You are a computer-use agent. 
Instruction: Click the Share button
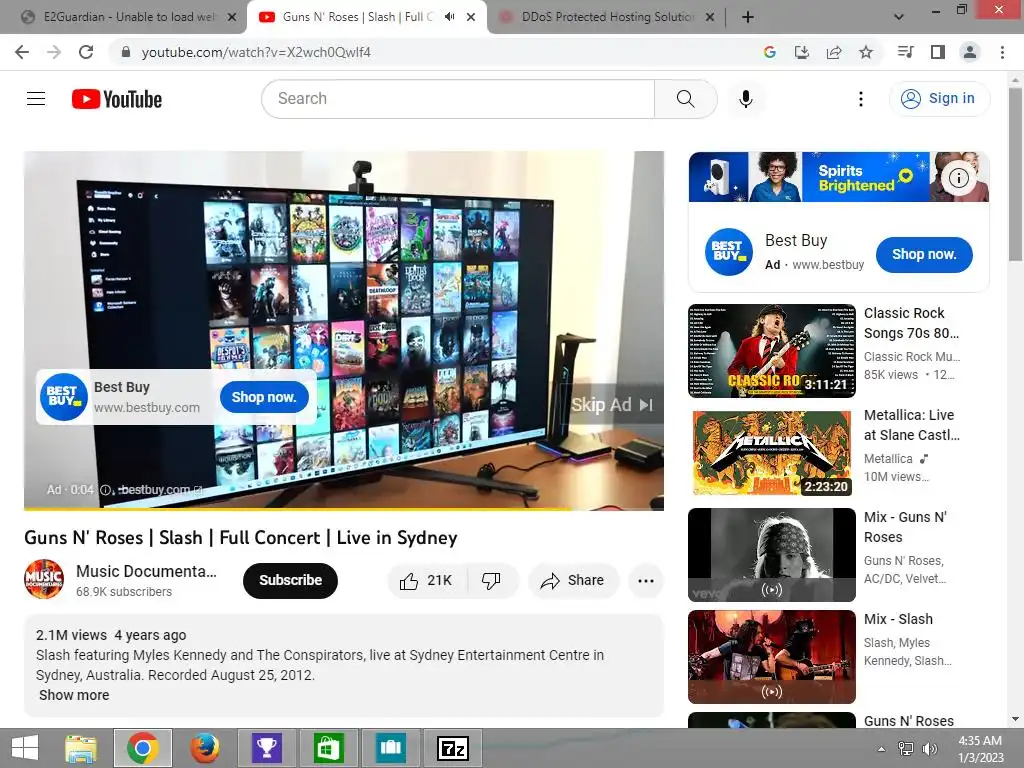[573, 581]
